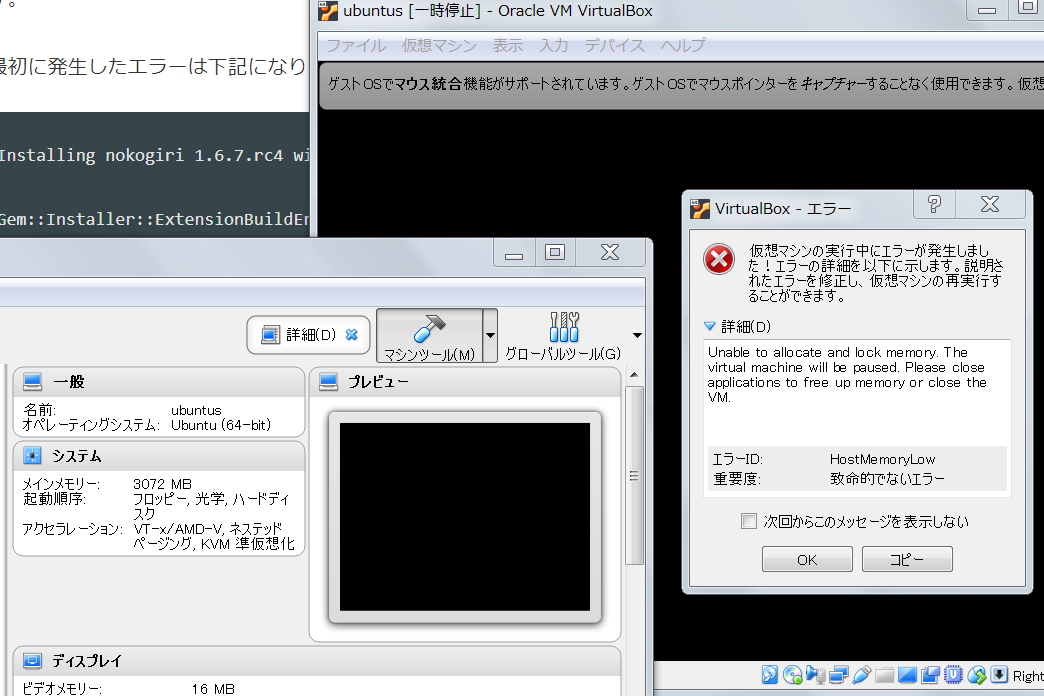The height and width of the screenshot is (696, 1044).
Task: Click the shared folders icon in the VM status bar
Action: [x=884, y=675]
